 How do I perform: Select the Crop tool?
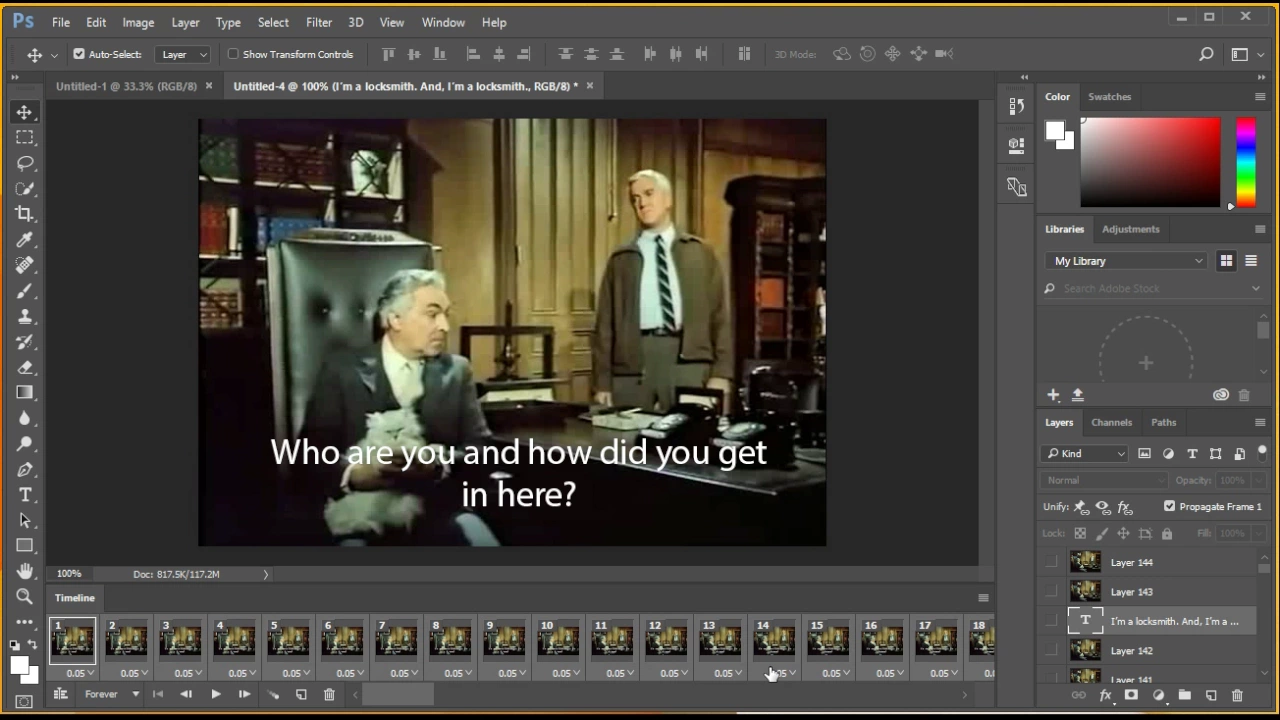pos(25,214)
